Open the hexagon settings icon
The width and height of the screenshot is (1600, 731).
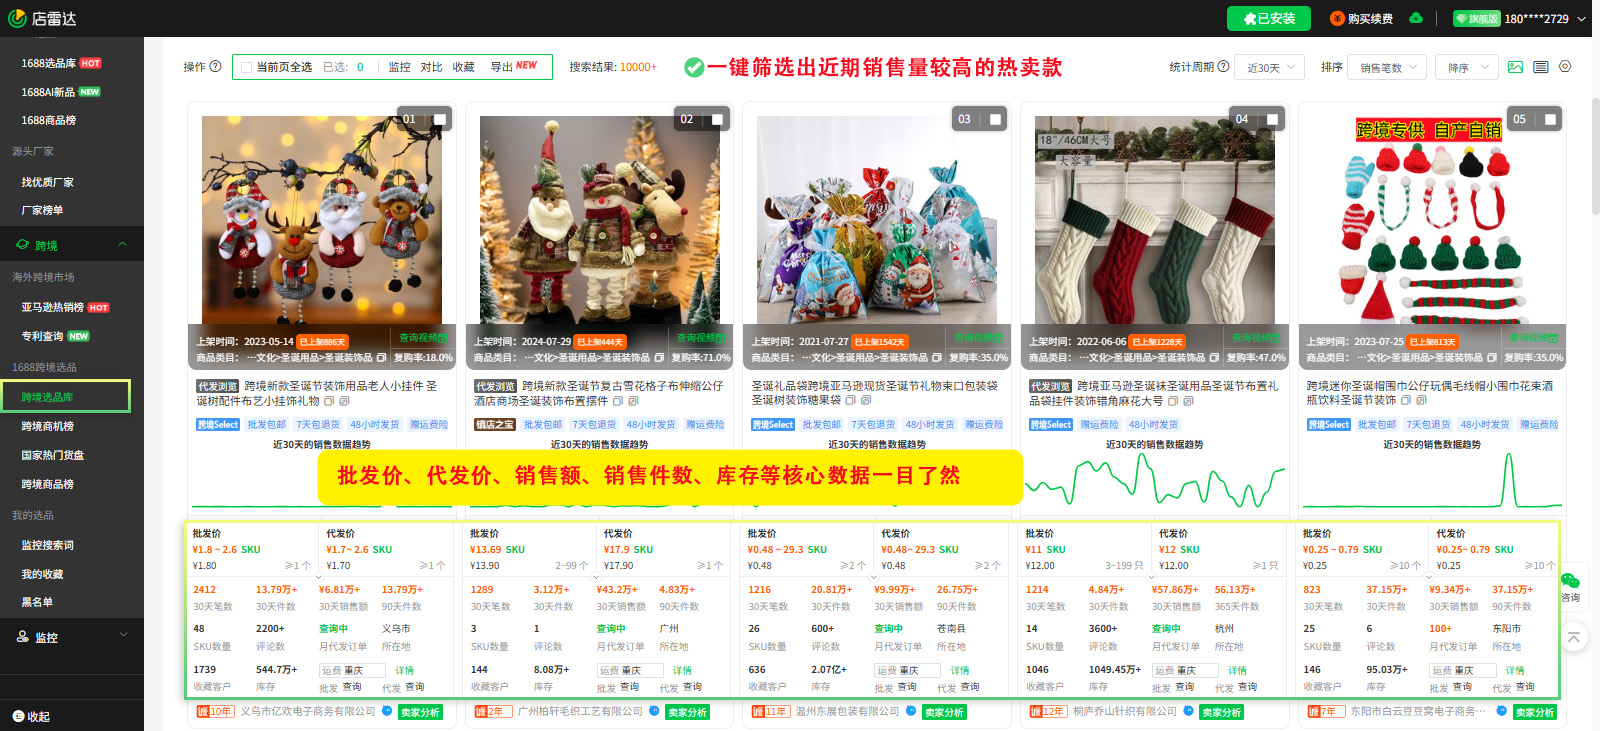[x=1565, y=67]
